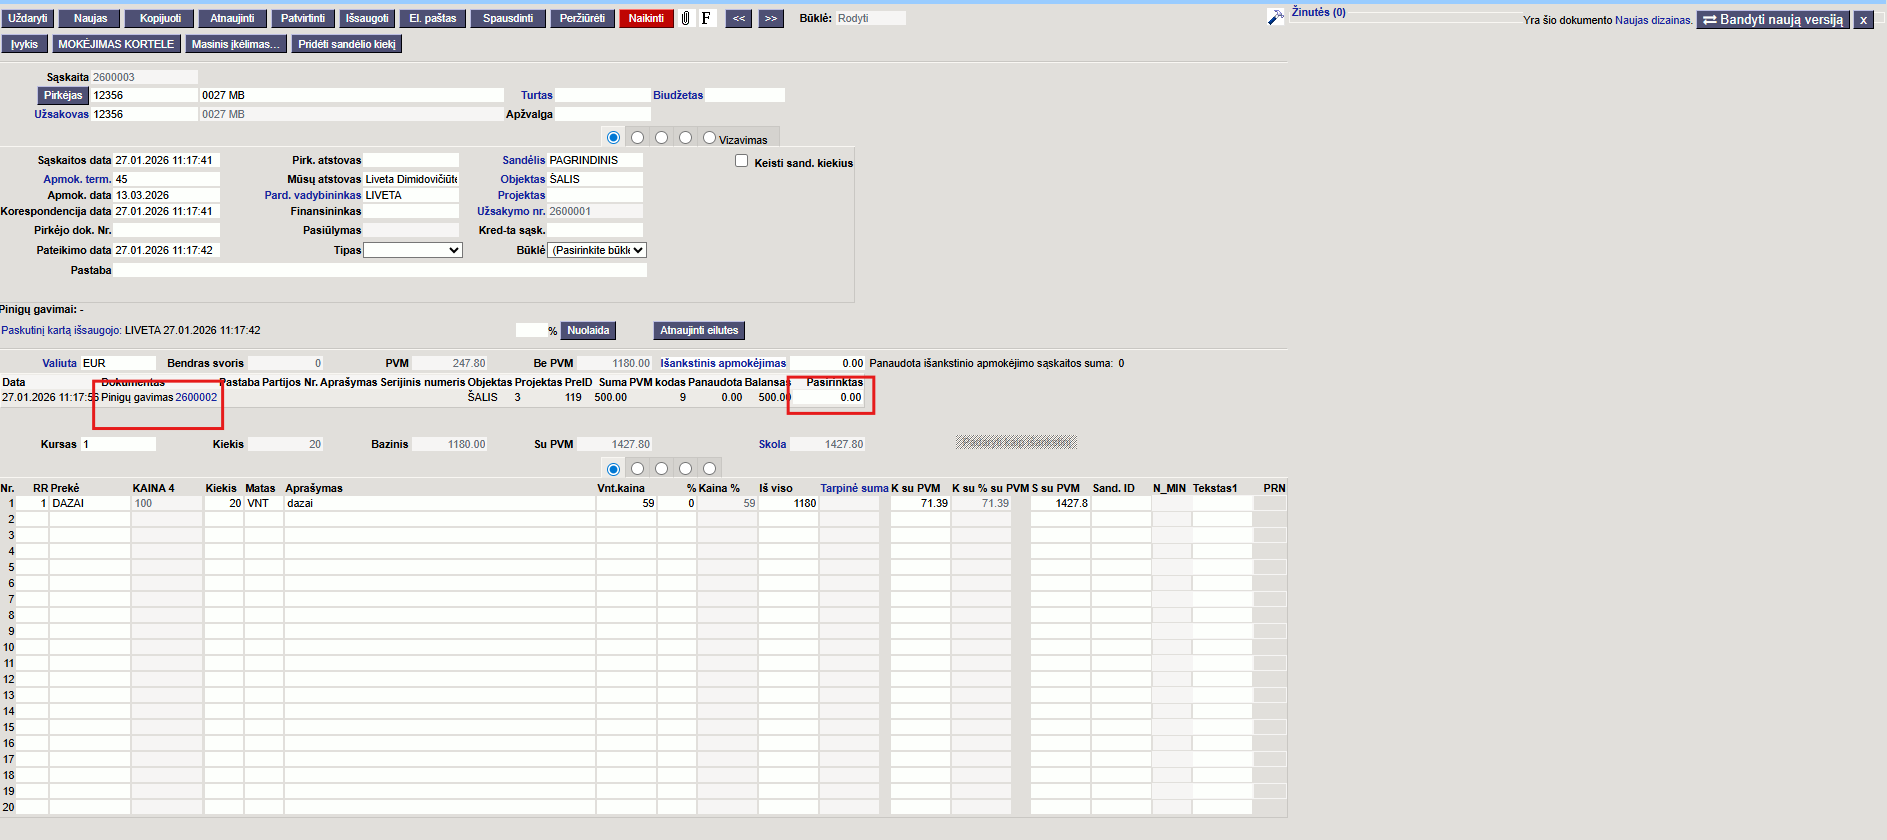This screenshot has height=840, width=1887.
Task: Click the Nuolaida discount button
Action: point(588,330)
